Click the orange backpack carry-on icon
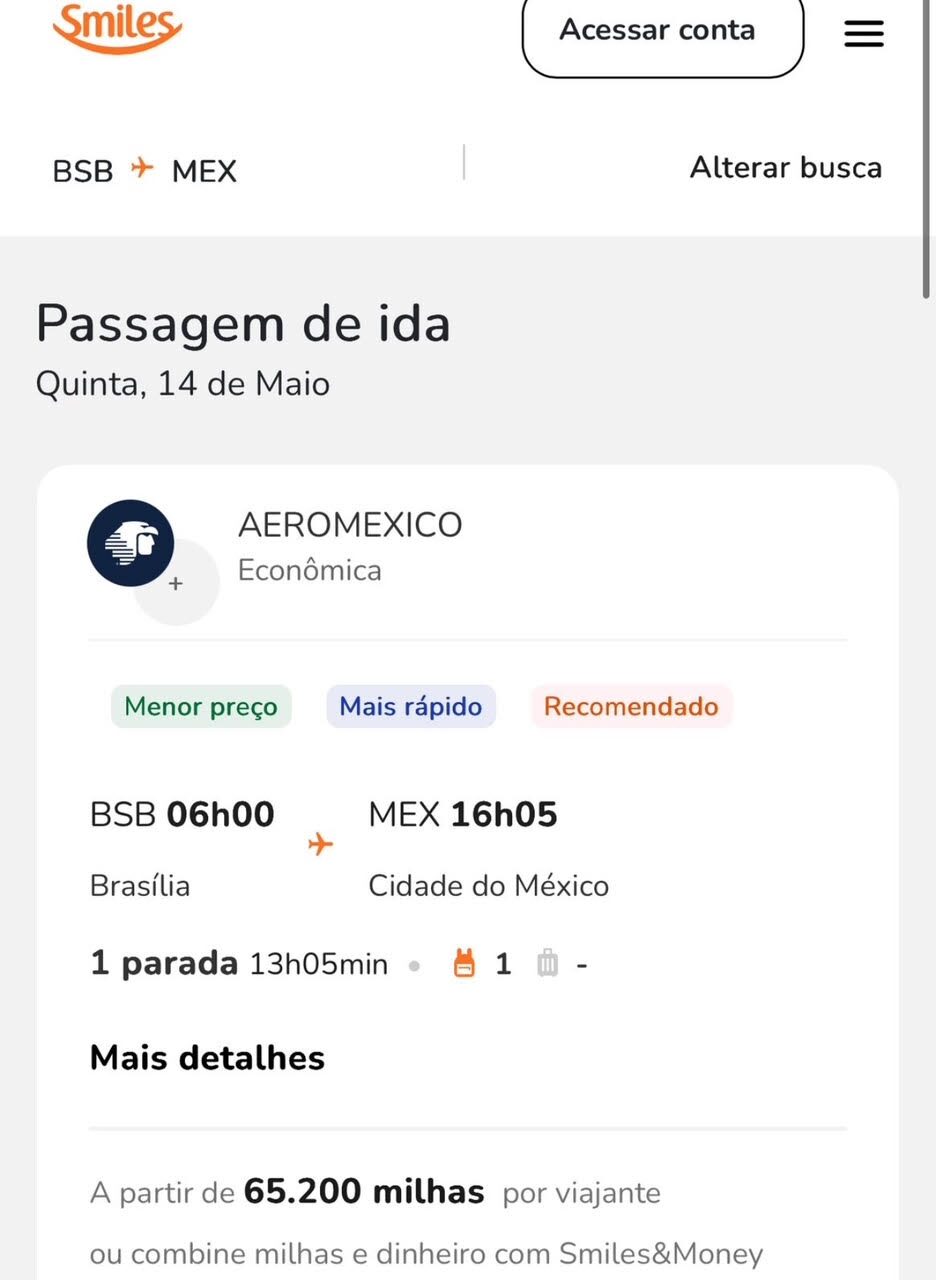This screenshot has height=1280, width=936. coord(464,964)
